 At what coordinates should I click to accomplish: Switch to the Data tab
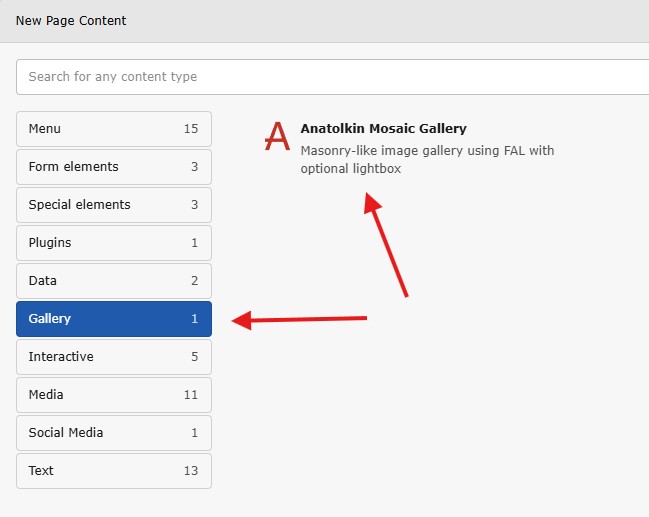click(x=100, y=281)
